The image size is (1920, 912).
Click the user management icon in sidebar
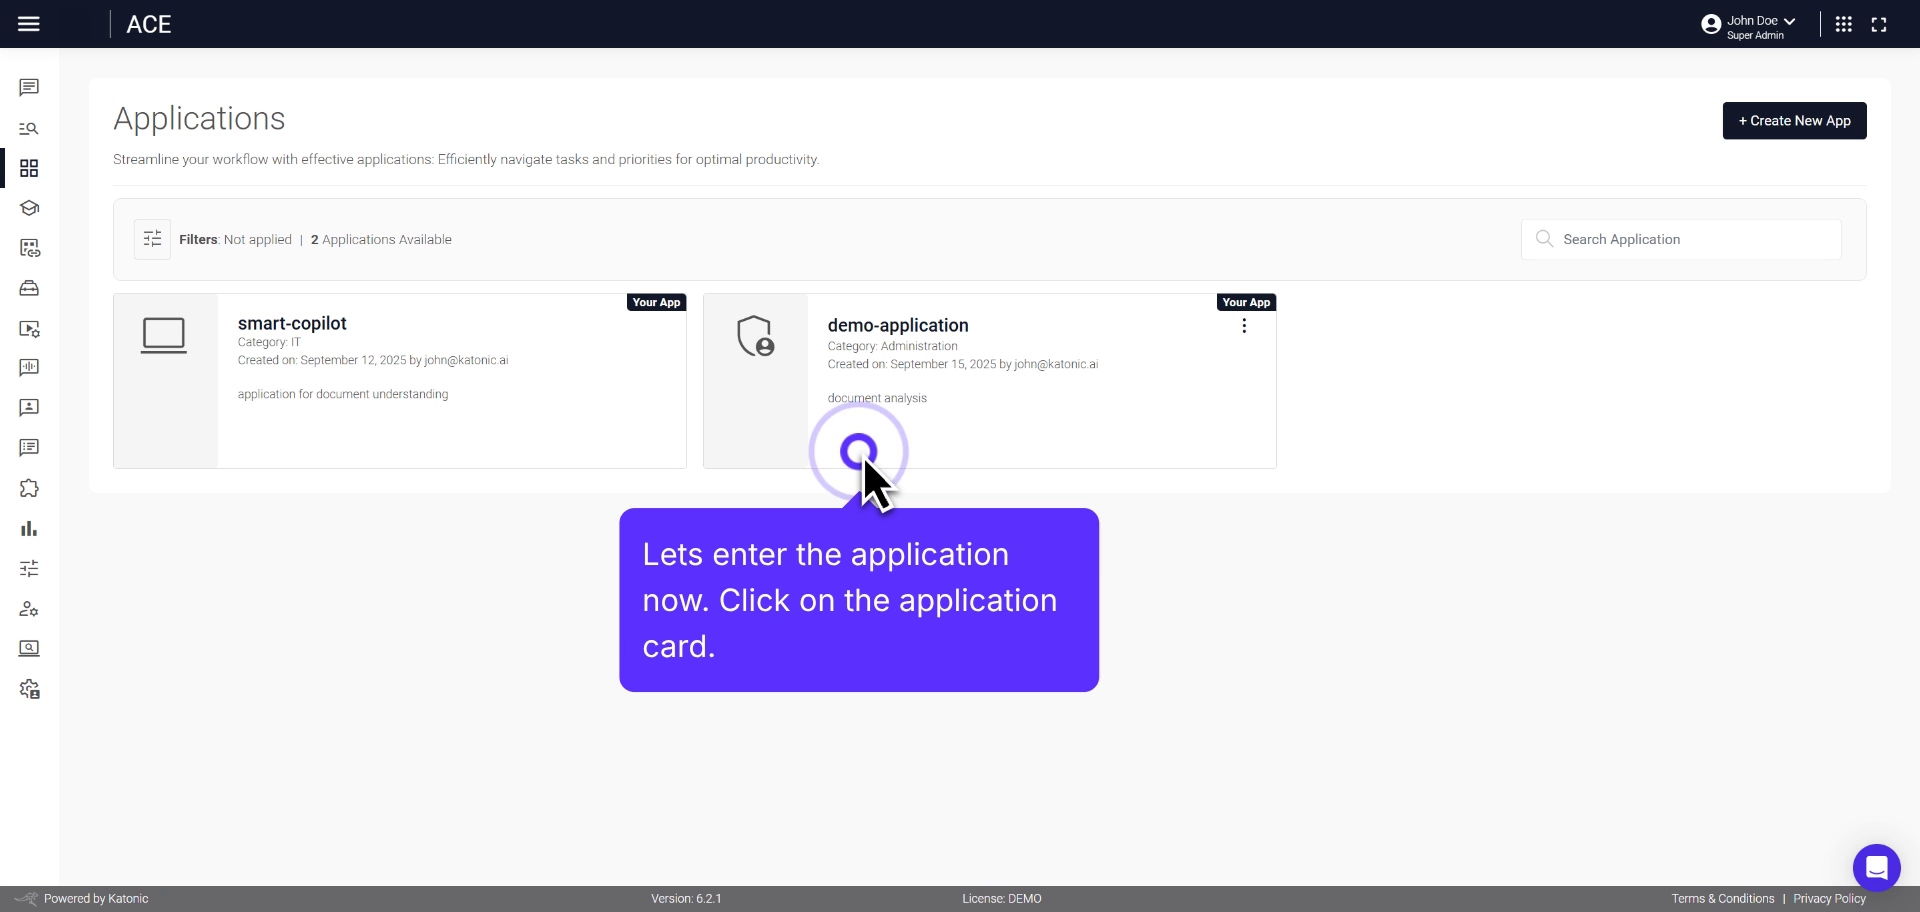pos(29,608)
